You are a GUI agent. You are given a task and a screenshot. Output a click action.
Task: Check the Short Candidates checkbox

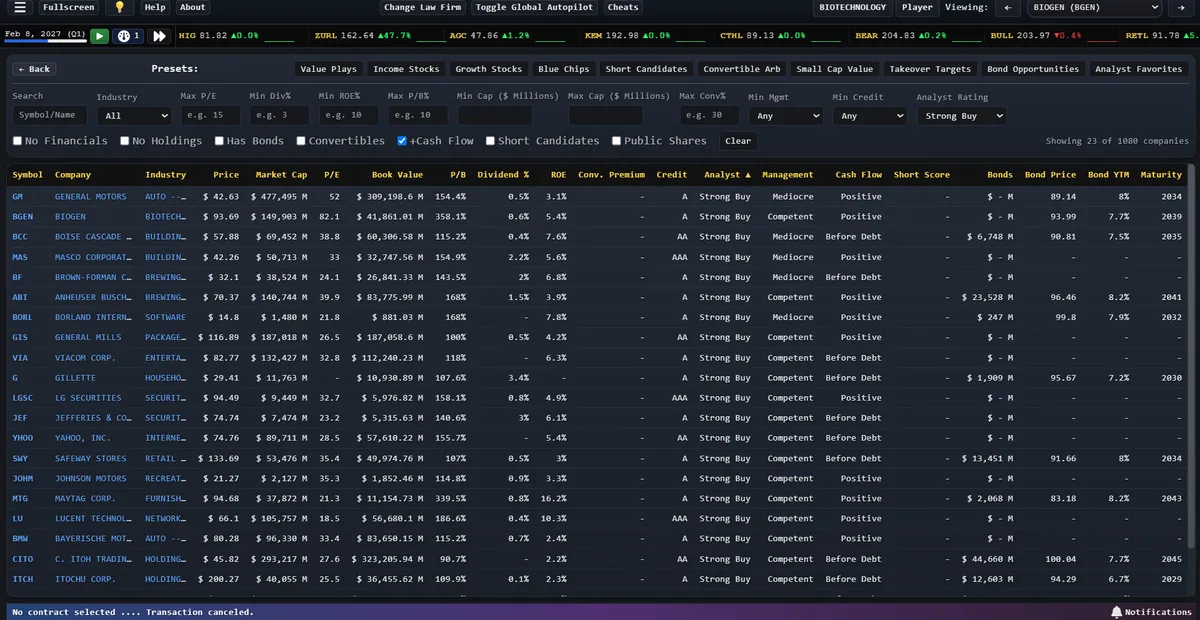(490, 141)
